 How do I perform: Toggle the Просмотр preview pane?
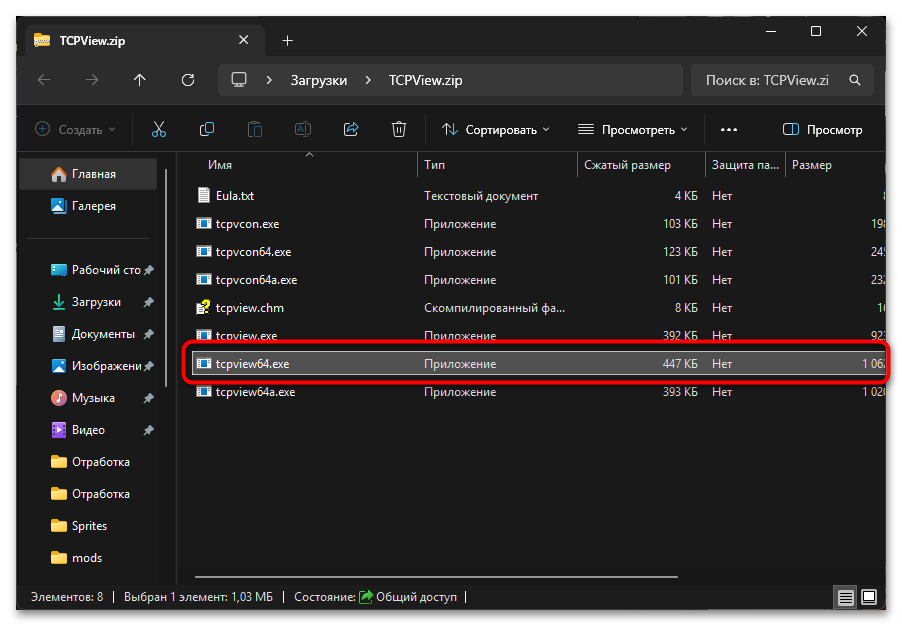point(823,129)
